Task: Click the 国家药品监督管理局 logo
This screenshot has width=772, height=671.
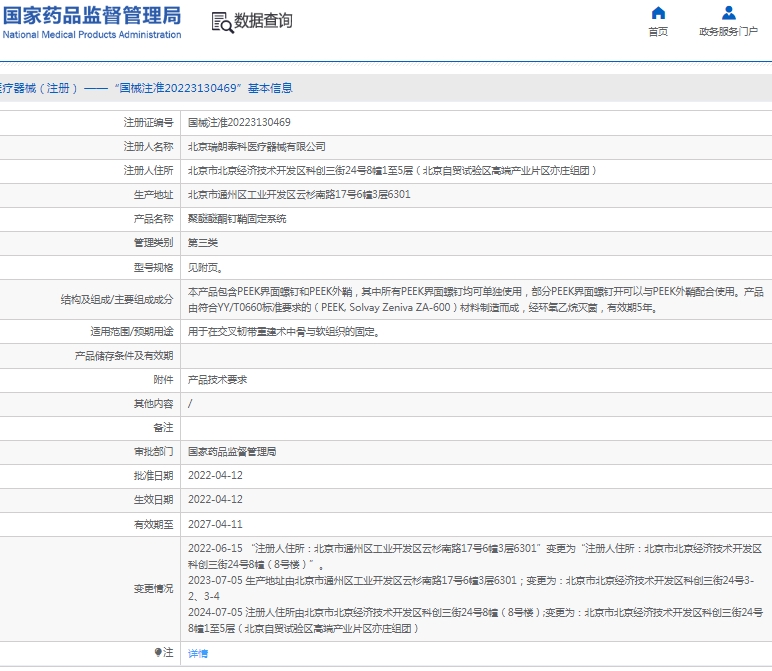Action: (x=91, y=14)
